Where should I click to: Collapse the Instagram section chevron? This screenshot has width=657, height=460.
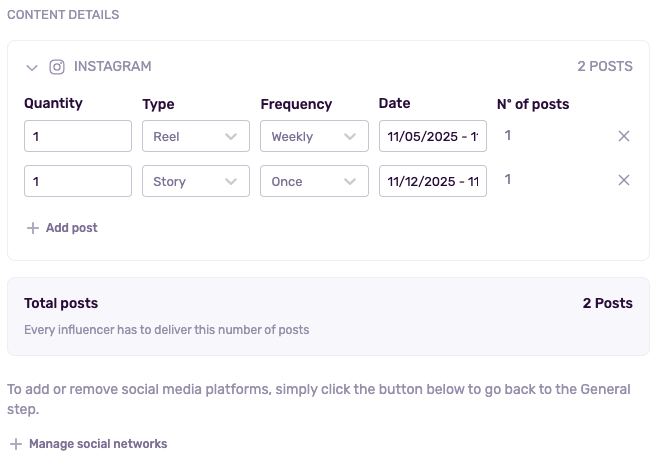[x=32, y=67]
